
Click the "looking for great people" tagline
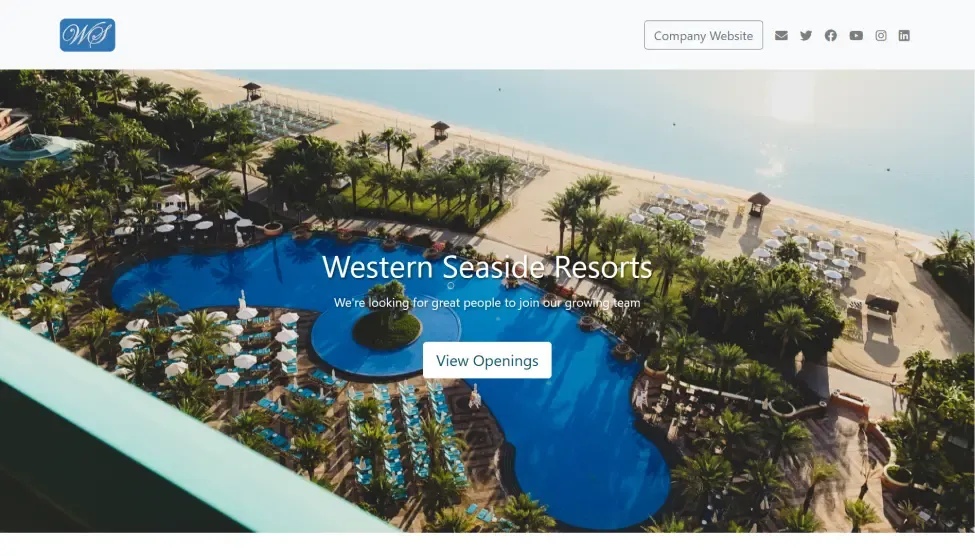(x=487, y=303)
